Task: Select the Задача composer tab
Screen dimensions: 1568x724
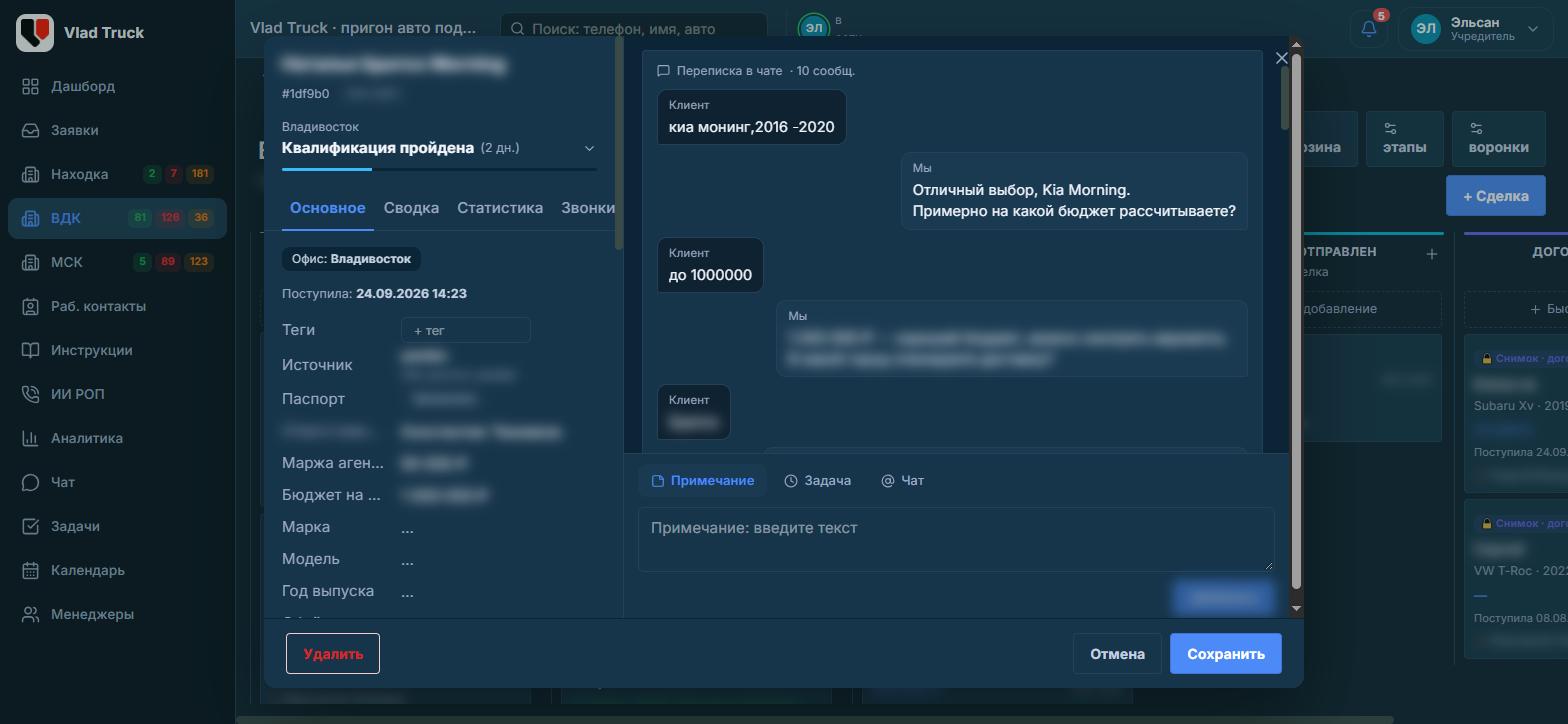Action: click(x=817, y=481)
